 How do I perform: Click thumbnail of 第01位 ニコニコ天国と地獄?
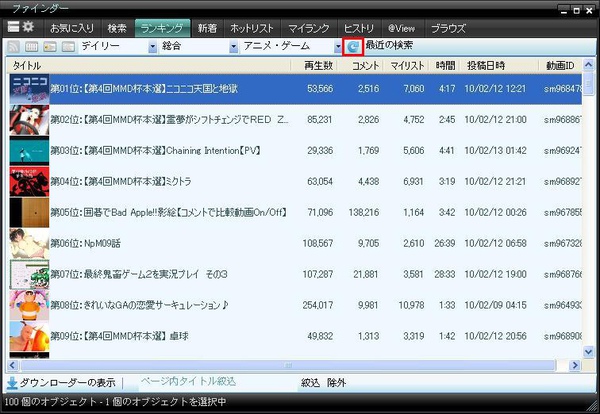click(29, 89)
